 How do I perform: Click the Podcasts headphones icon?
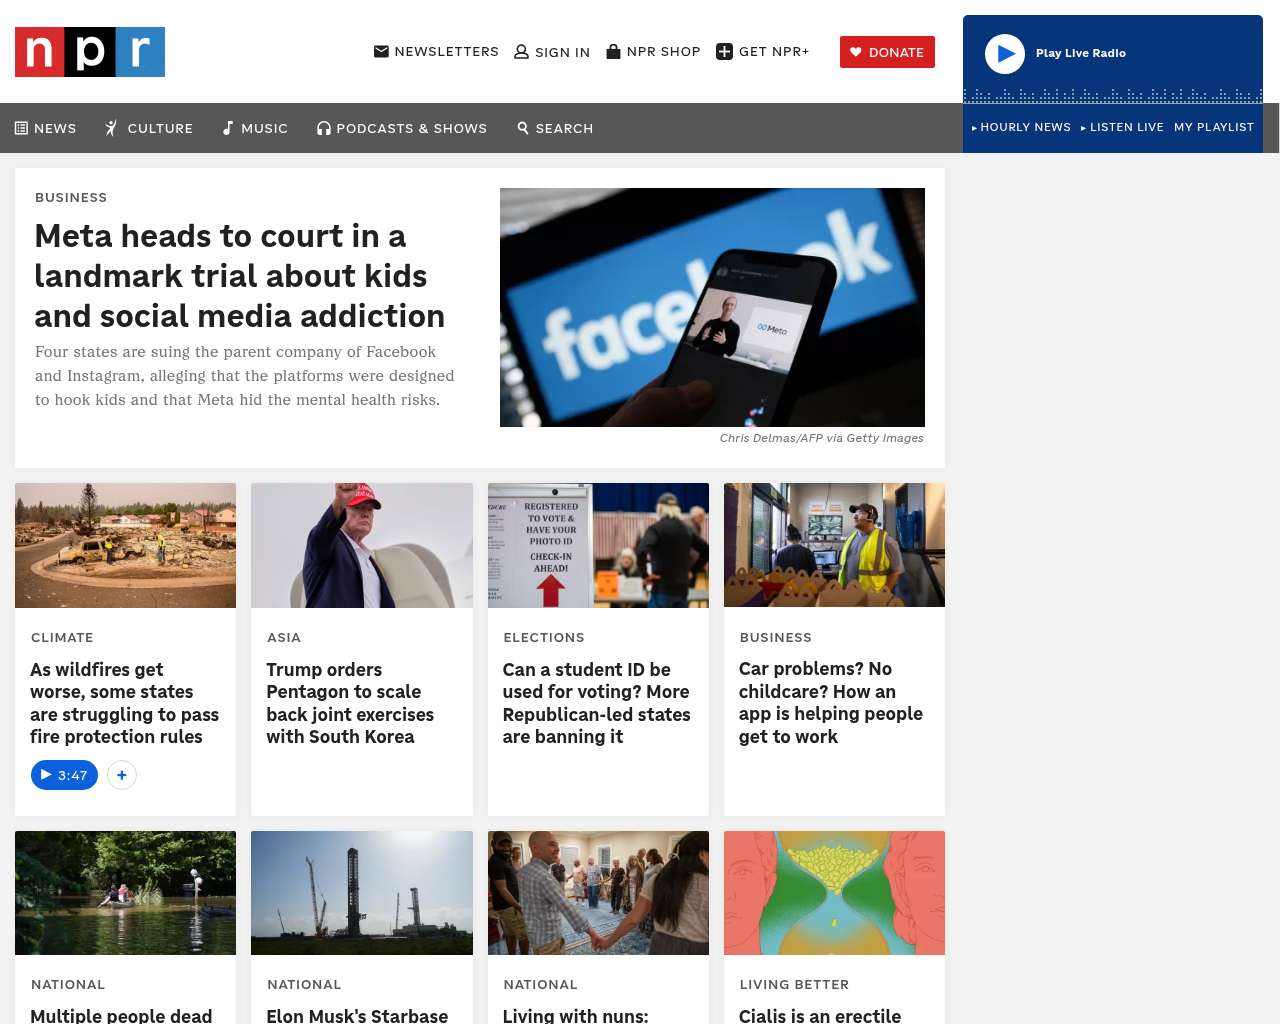(324, 128)
